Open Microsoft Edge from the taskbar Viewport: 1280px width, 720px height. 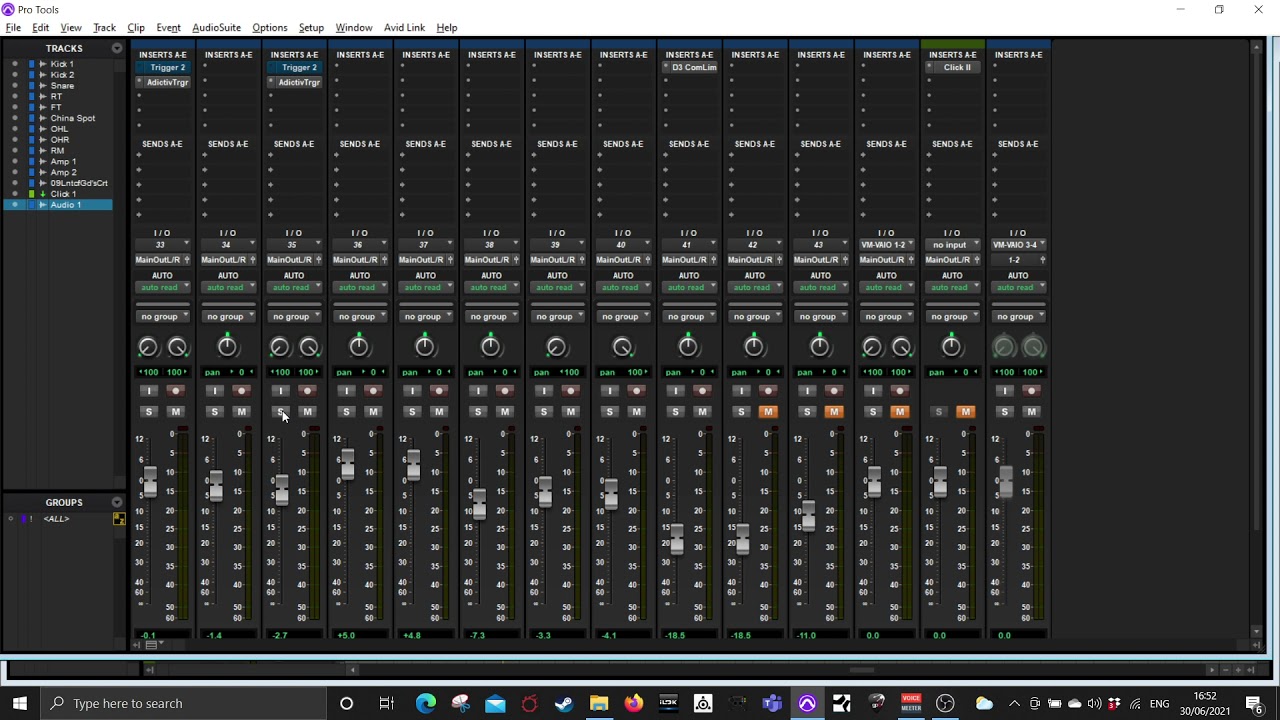426,704
